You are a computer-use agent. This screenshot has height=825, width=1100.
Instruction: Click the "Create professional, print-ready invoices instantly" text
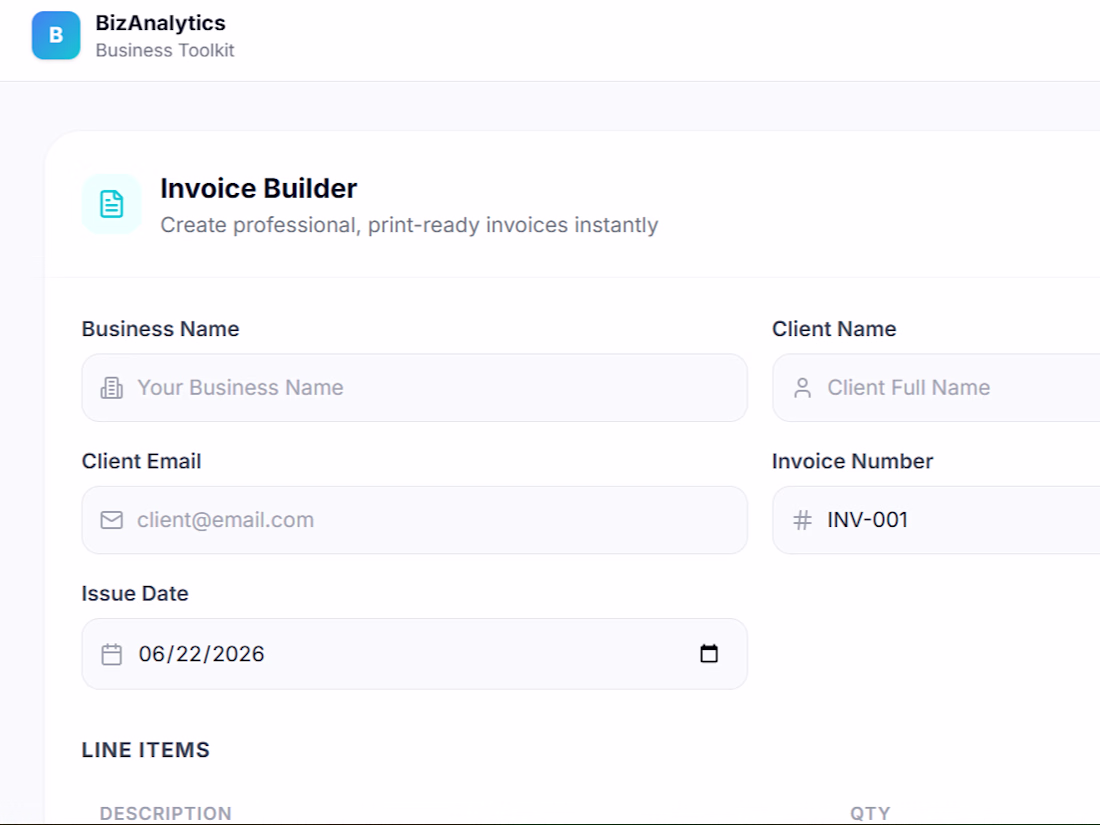point(410,225)
